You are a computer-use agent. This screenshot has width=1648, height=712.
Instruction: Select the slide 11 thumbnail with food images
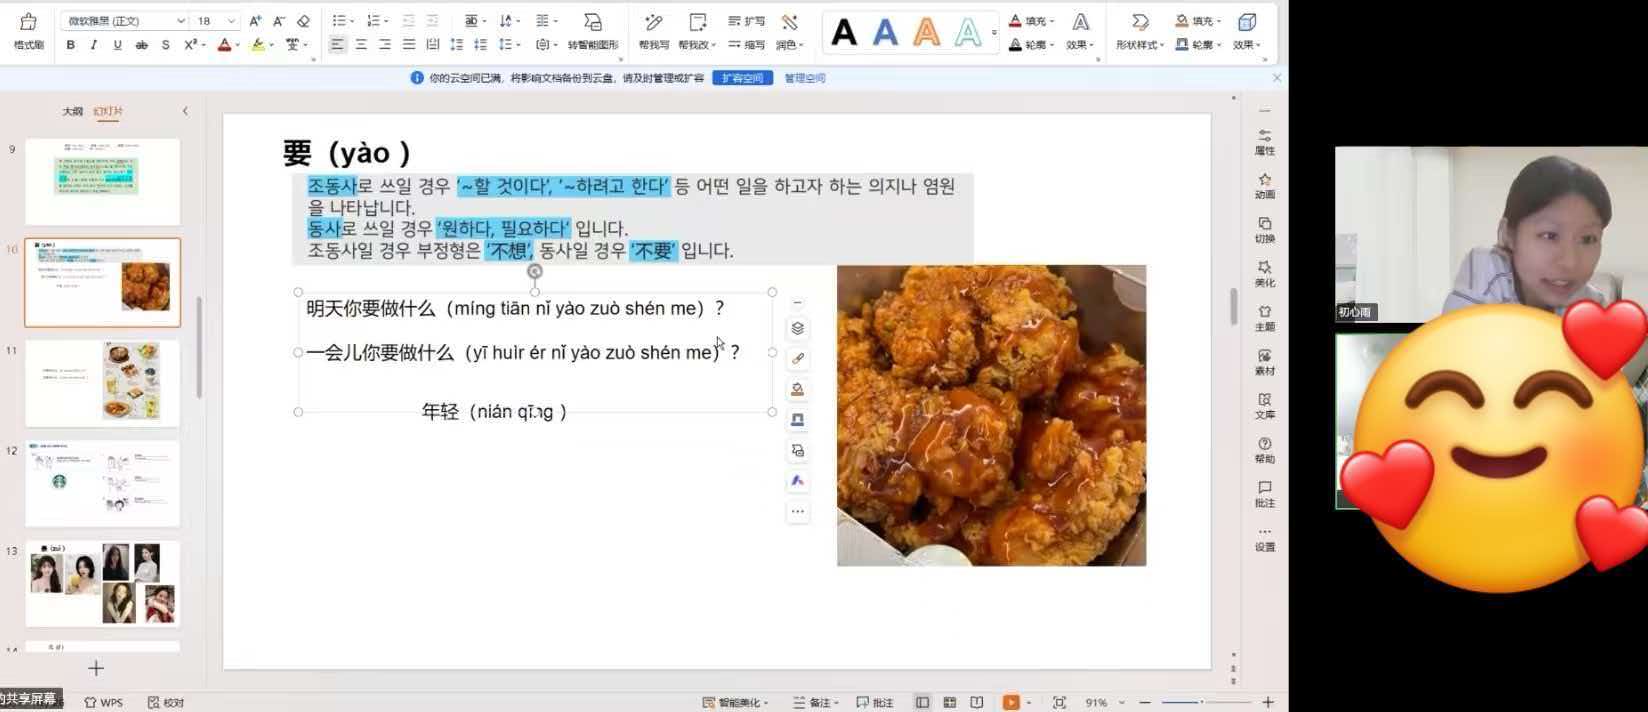tap(102, 383)
